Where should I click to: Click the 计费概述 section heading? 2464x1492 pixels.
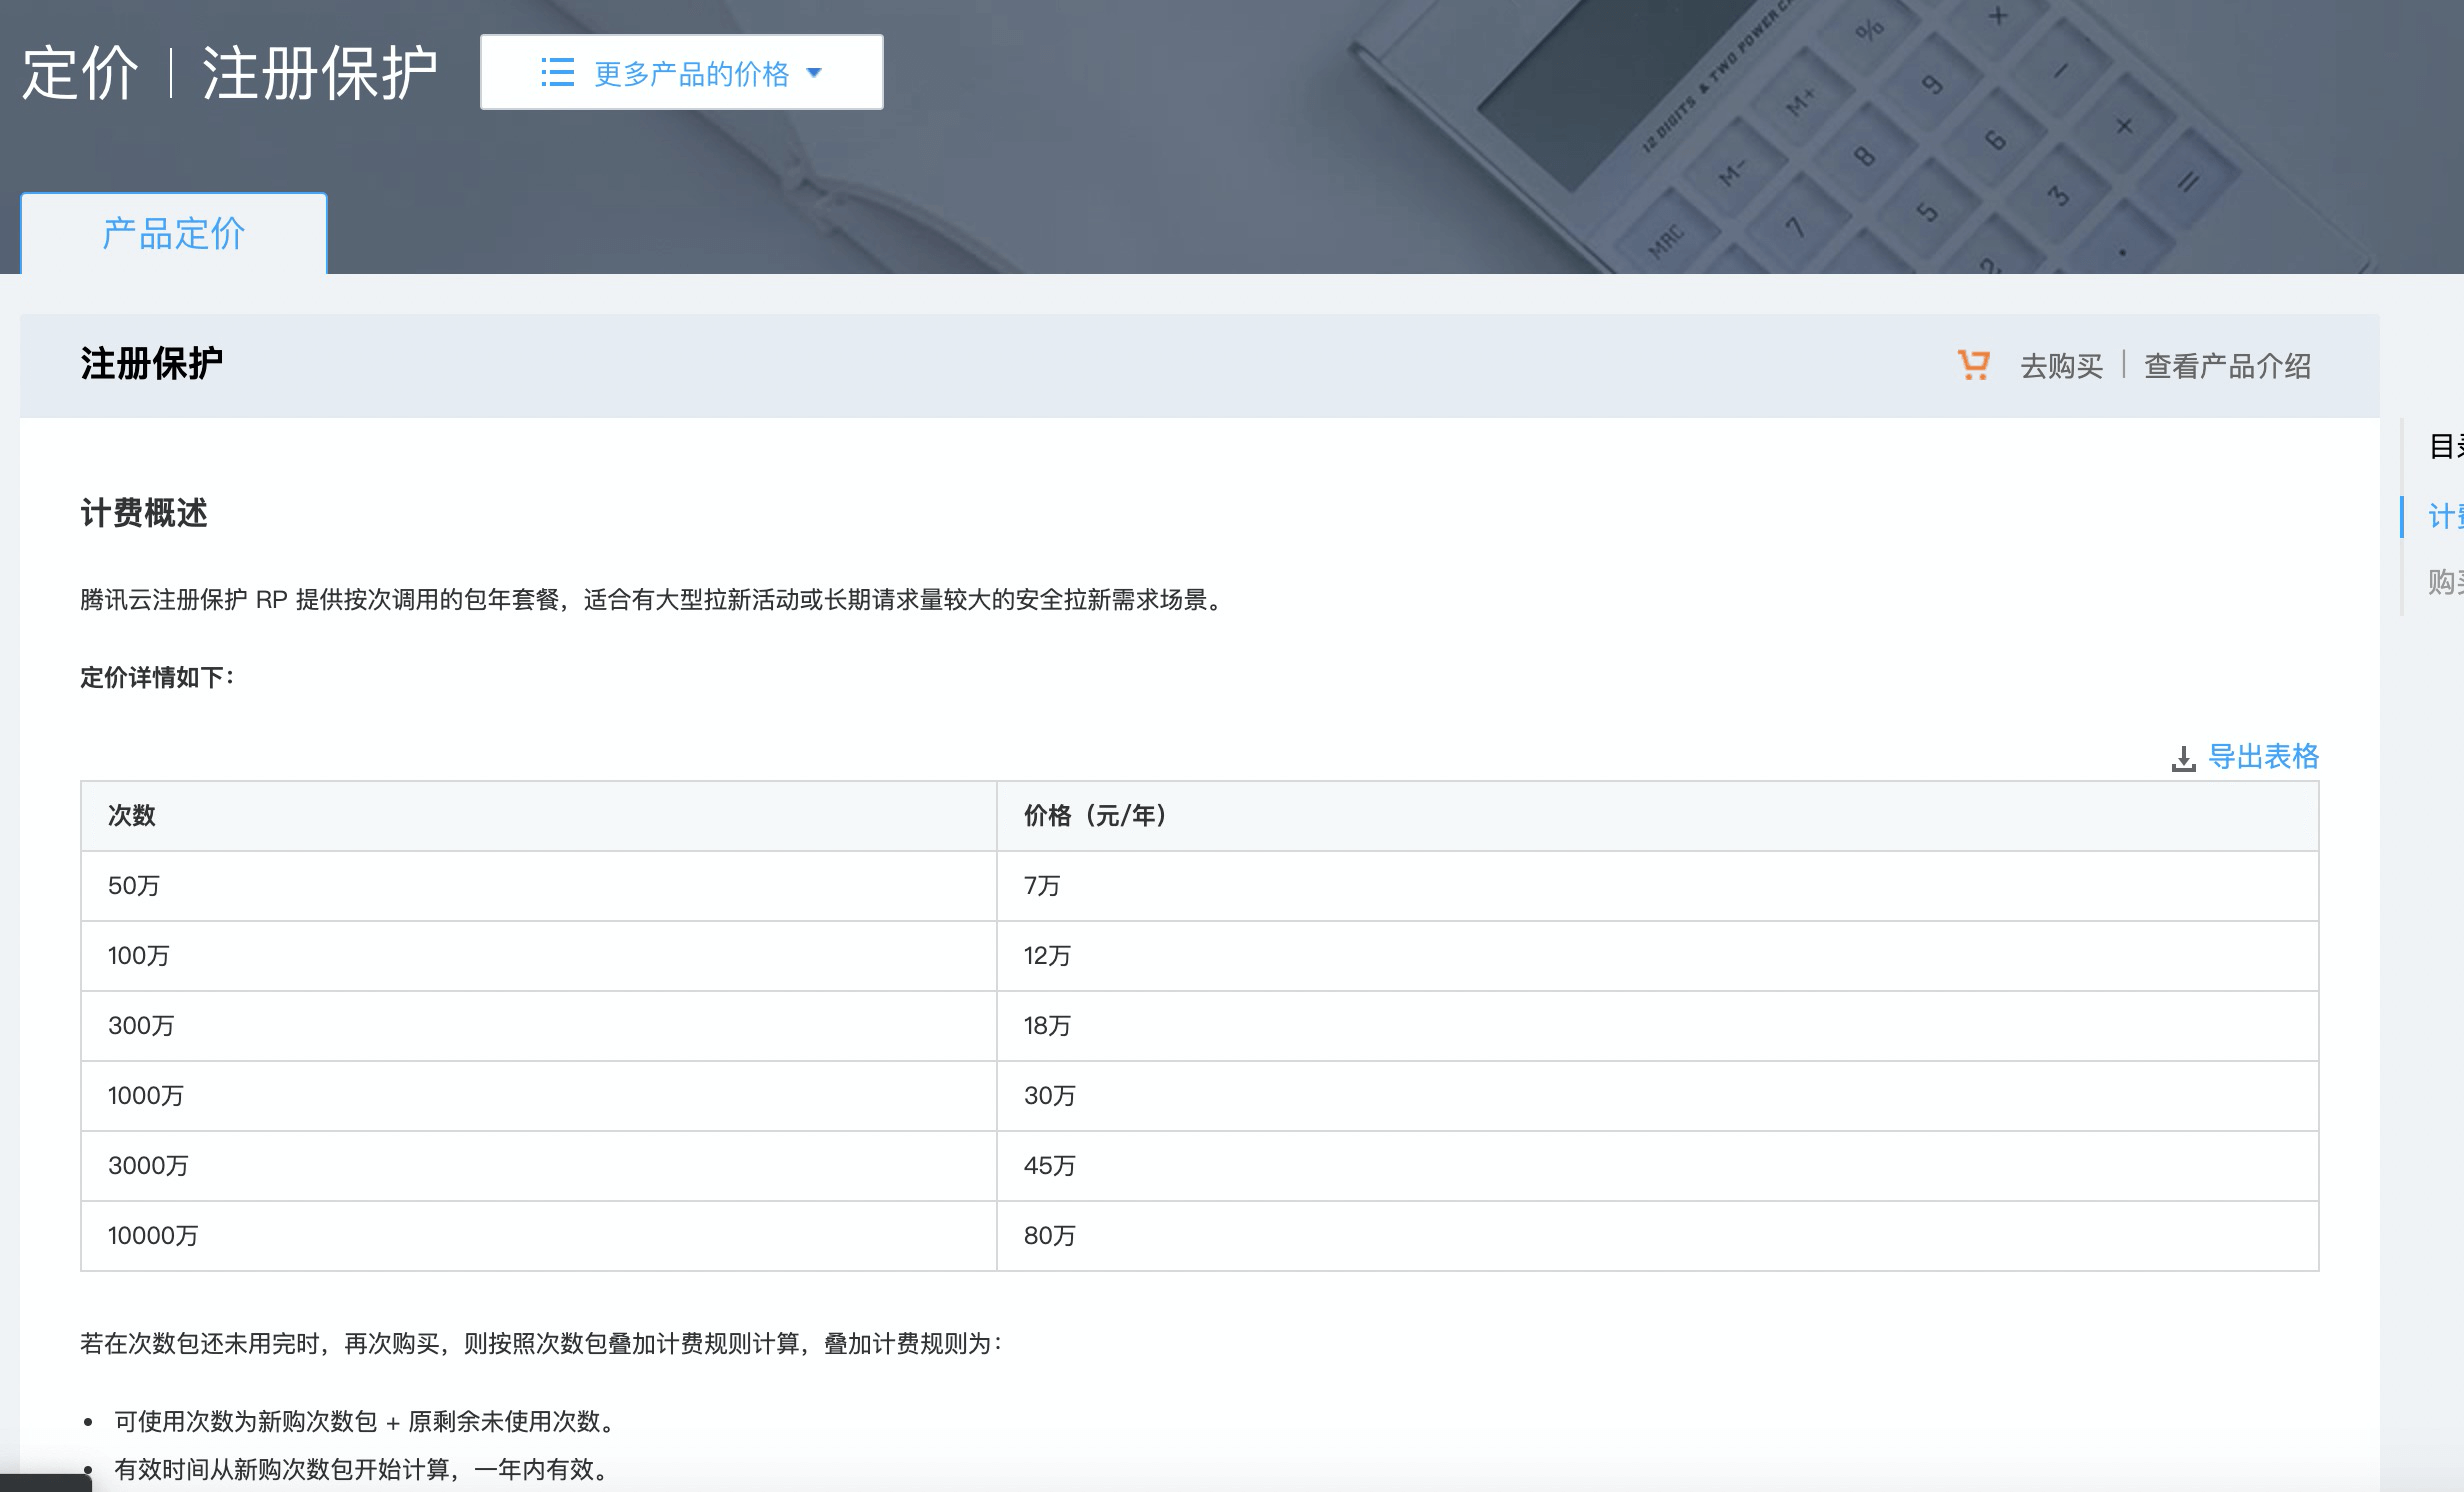coord(144,513)
